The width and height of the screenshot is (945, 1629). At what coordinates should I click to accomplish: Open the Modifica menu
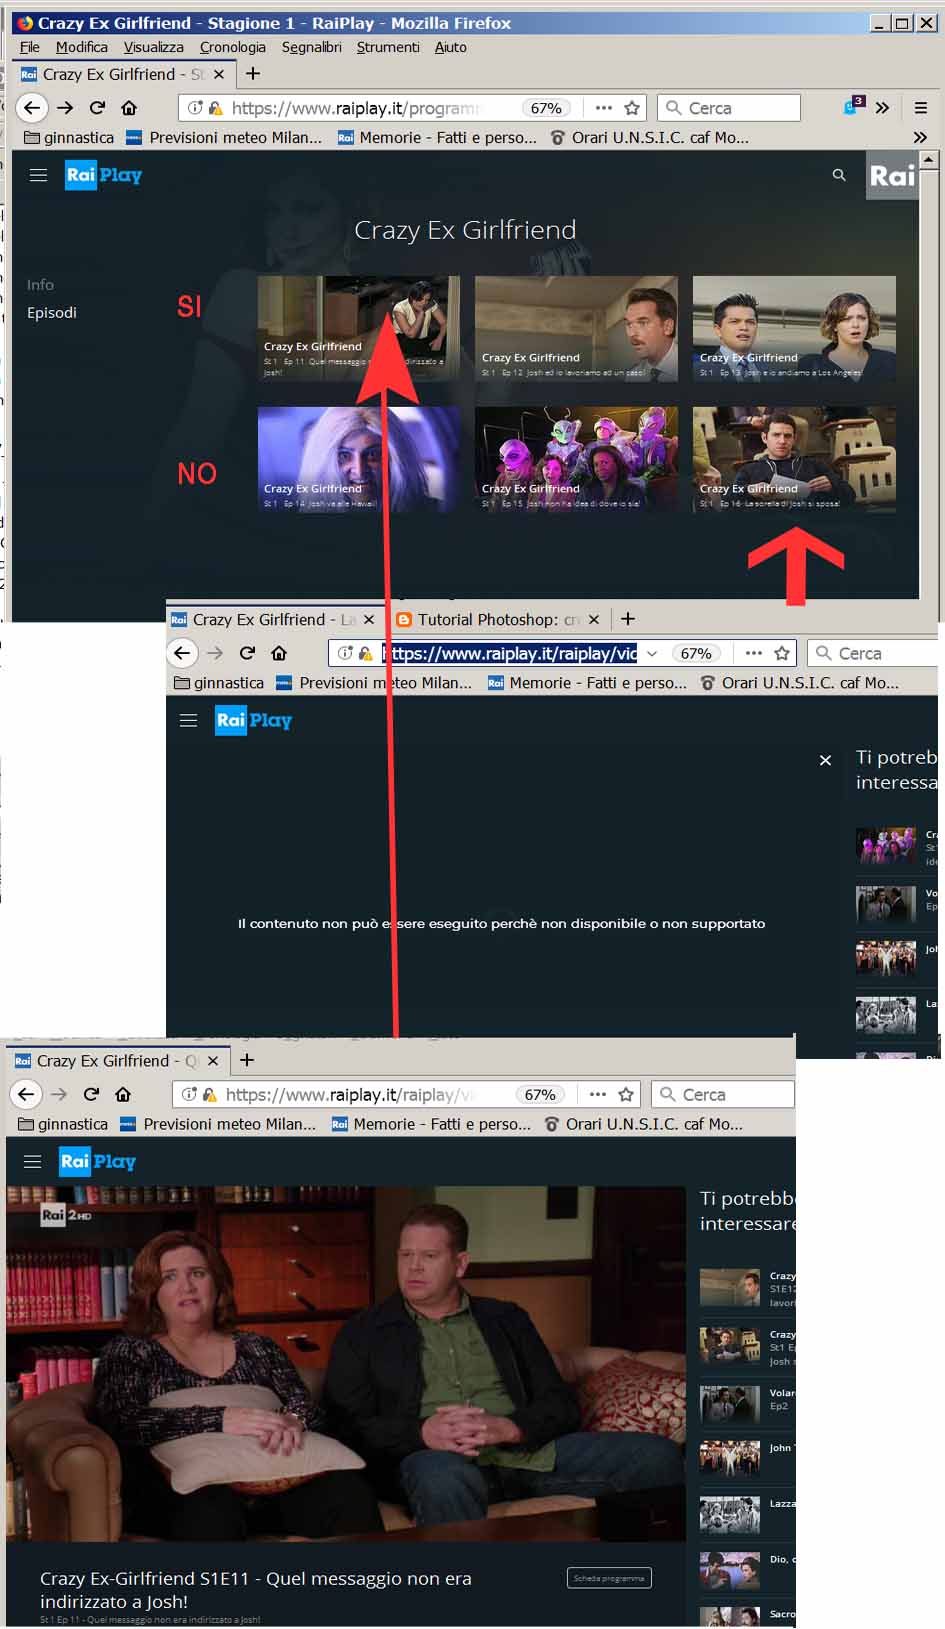click(x=81, y=47)
